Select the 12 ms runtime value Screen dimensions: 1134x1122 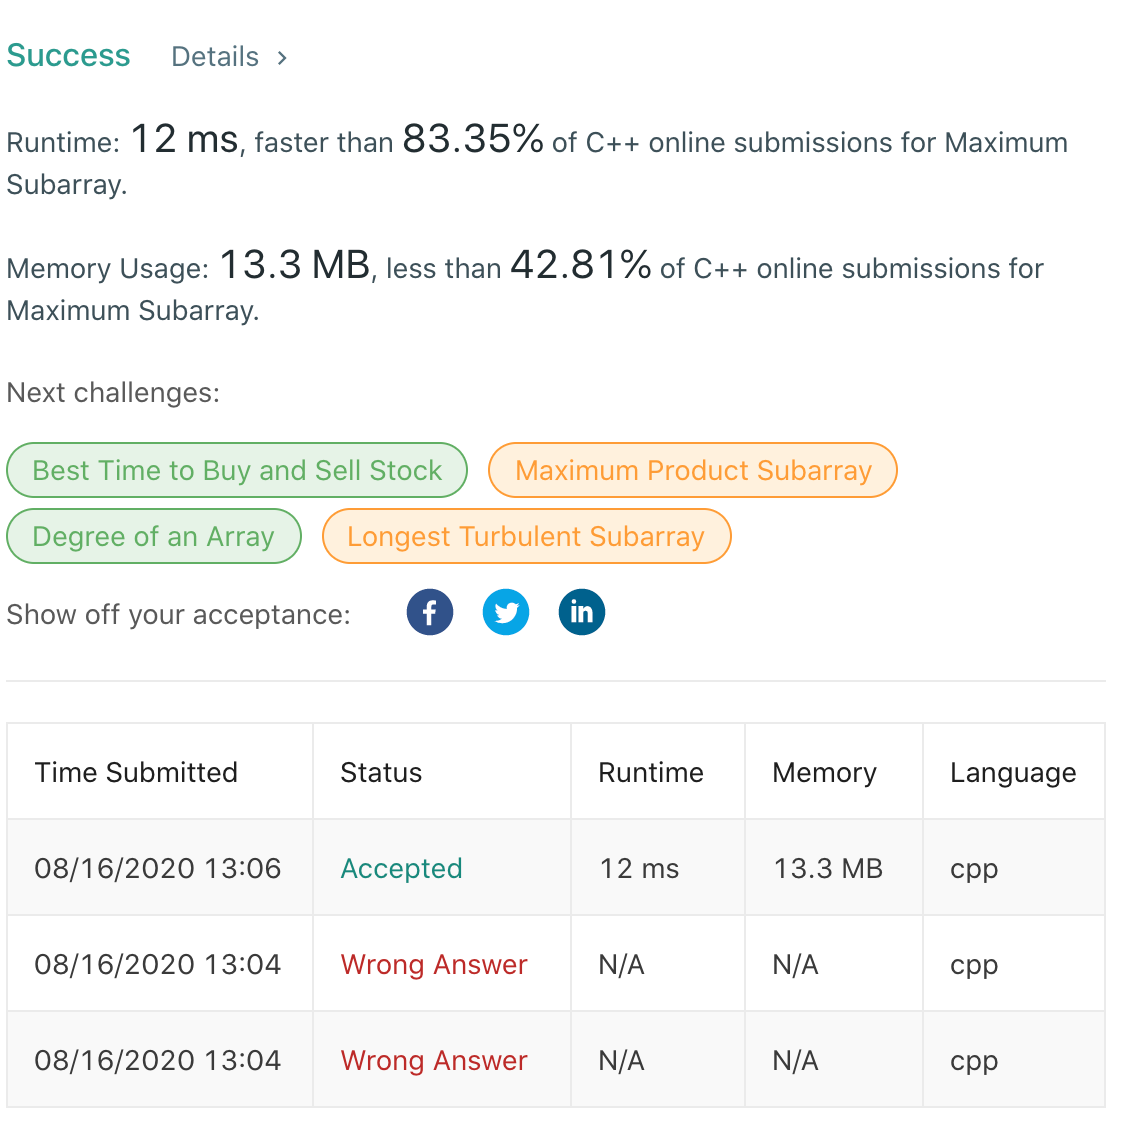coord(638,868)
